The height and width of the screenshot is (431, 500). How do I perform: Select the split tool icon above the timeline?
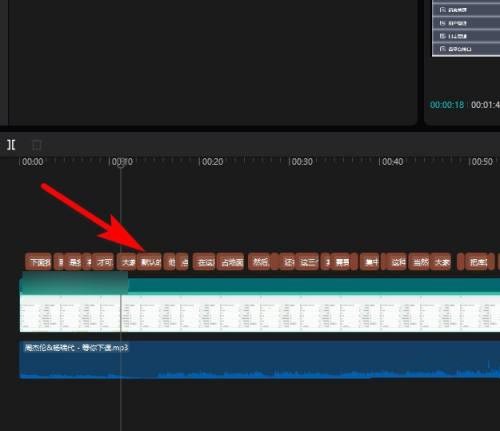(x=11, y=145)
